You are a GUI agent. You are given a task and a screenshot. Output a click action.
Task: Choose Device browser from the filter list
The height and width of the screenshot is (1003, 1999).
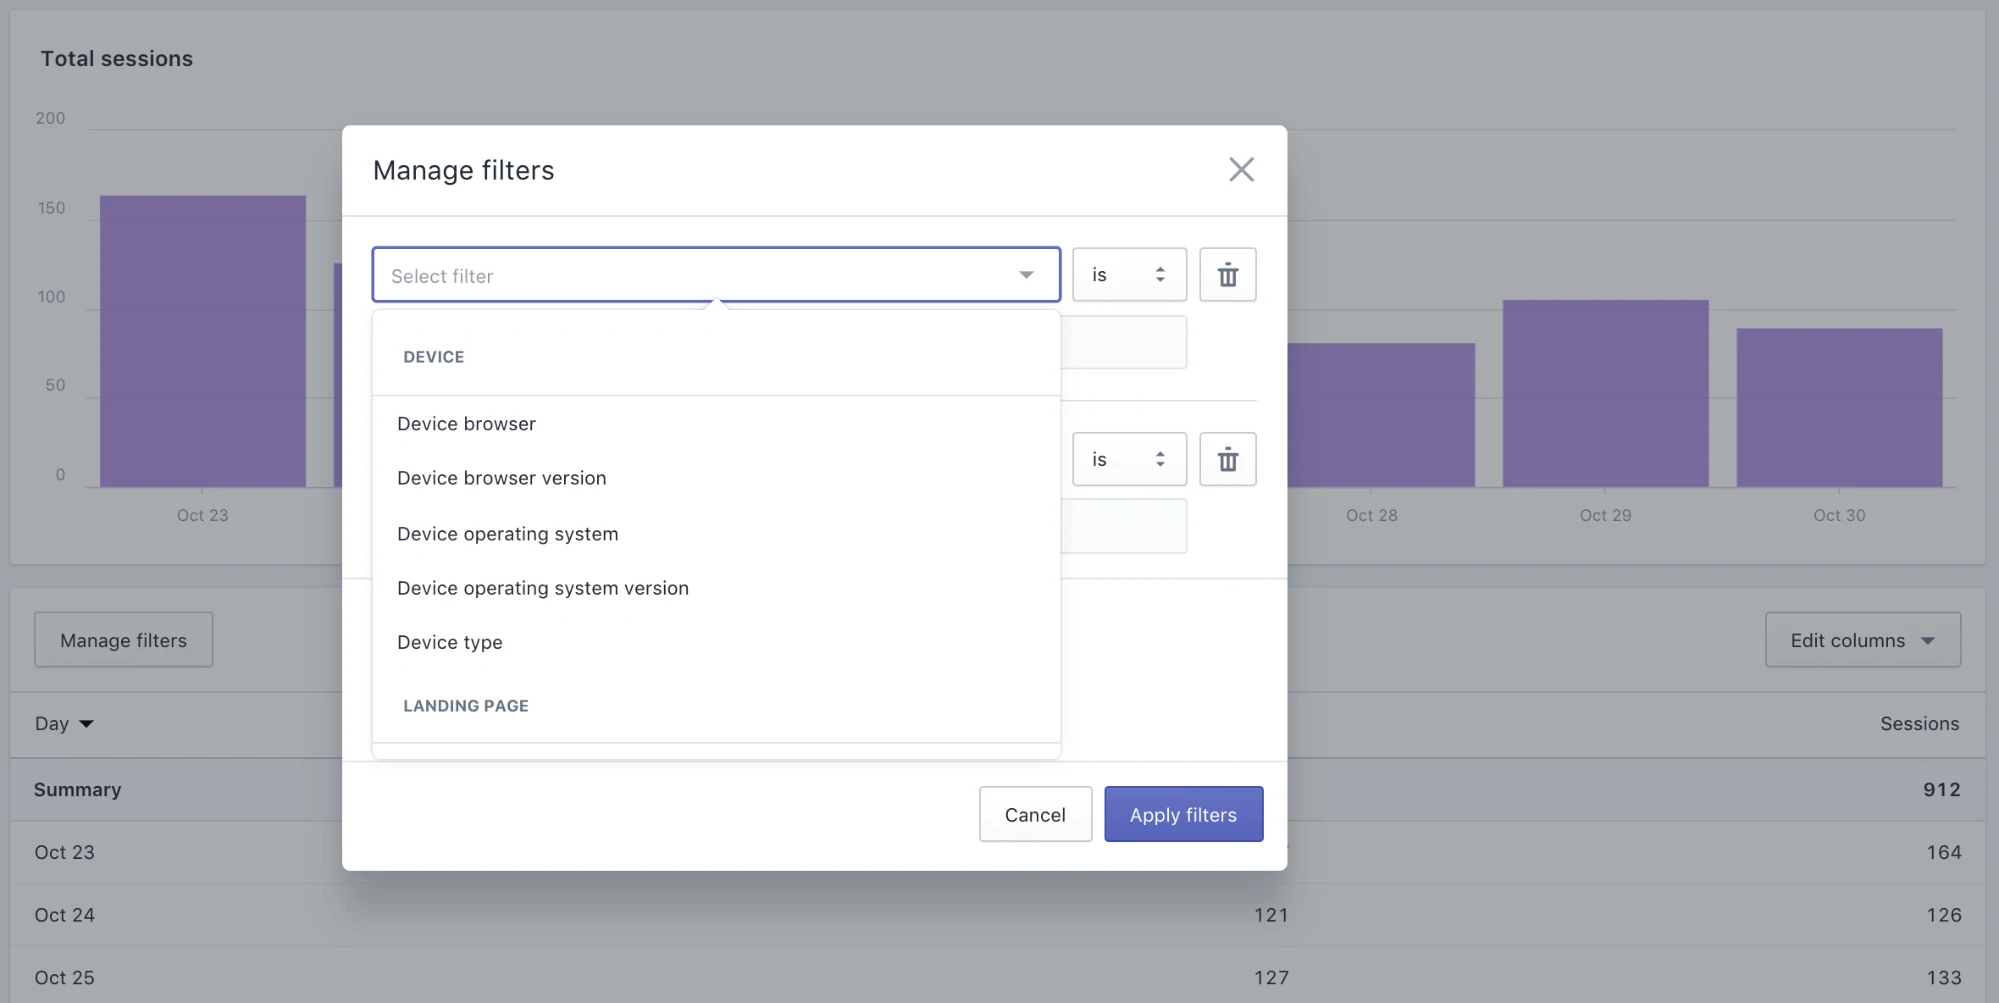point(466,424)
